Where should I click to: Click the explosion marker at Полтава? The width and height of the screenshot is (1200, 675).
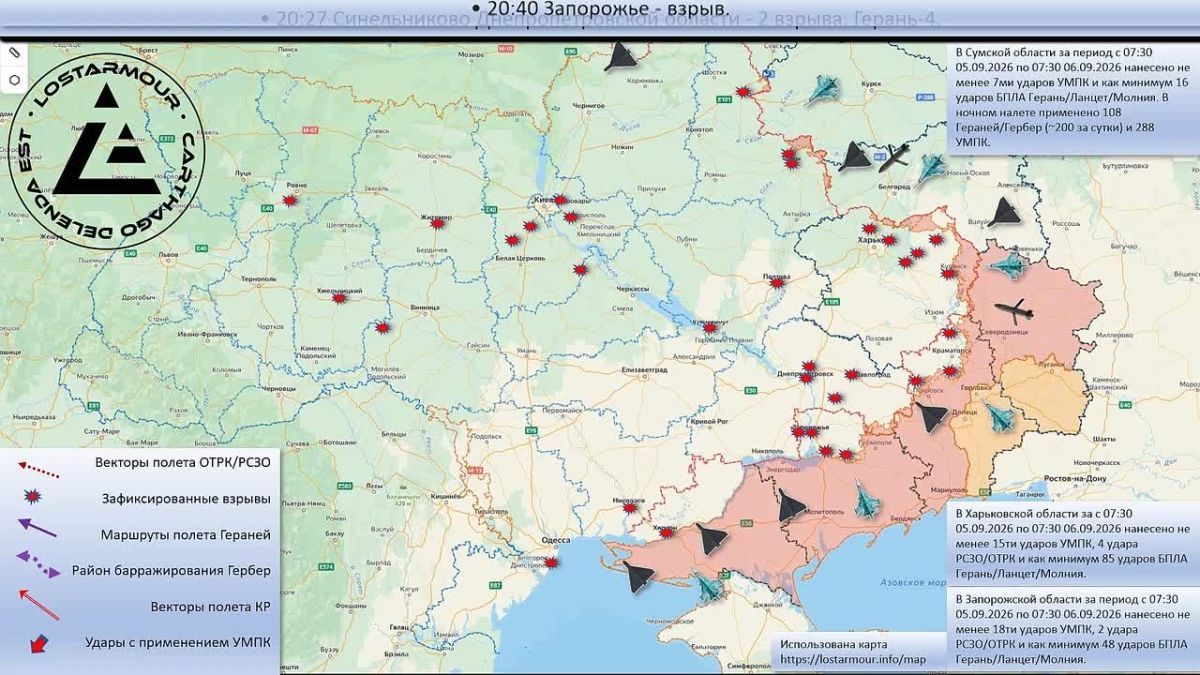777,283
